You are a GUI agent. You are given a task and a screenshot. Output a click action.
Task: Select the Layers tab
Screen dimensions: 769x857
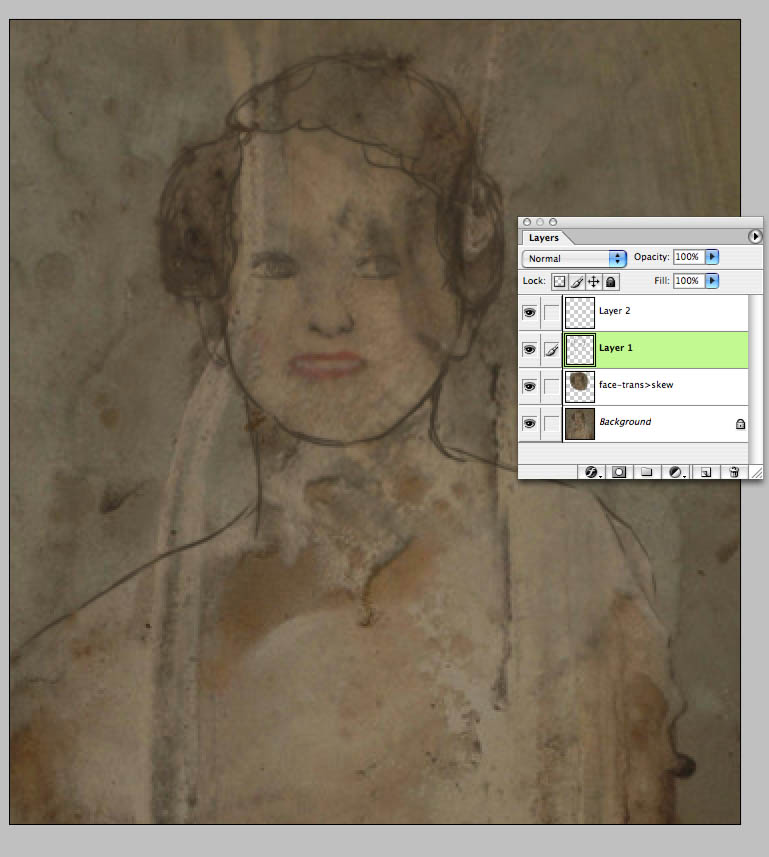[544, 238]
